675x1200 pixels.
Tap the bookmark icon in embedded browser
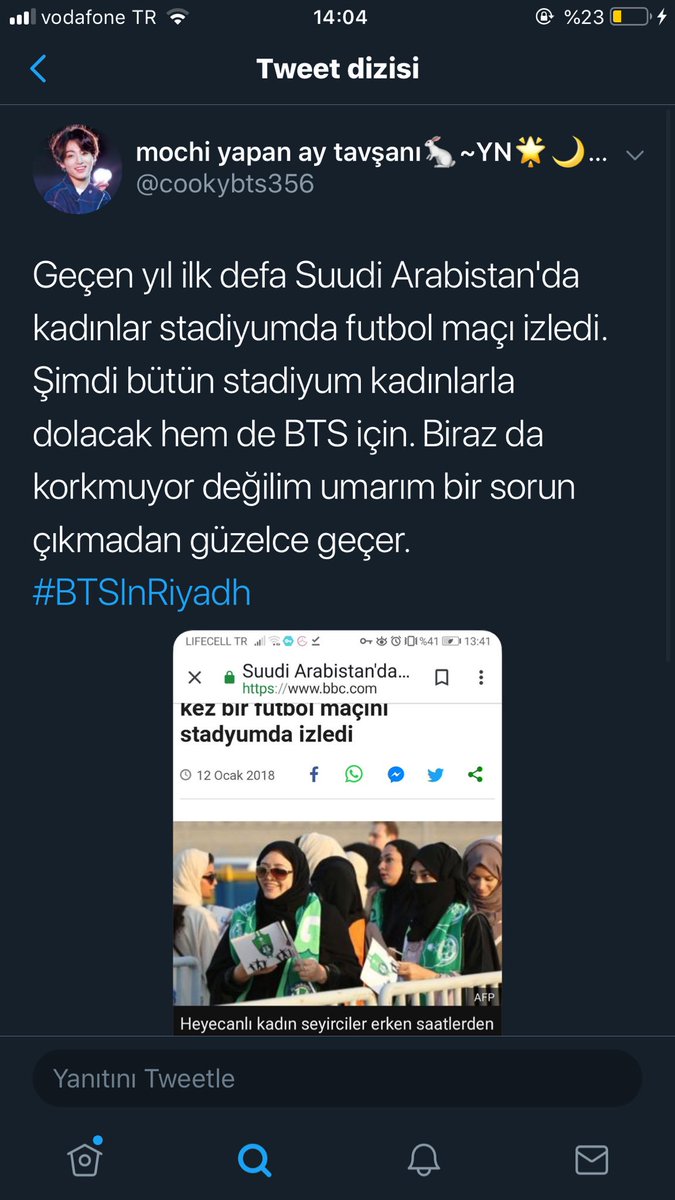click(441, 677)
